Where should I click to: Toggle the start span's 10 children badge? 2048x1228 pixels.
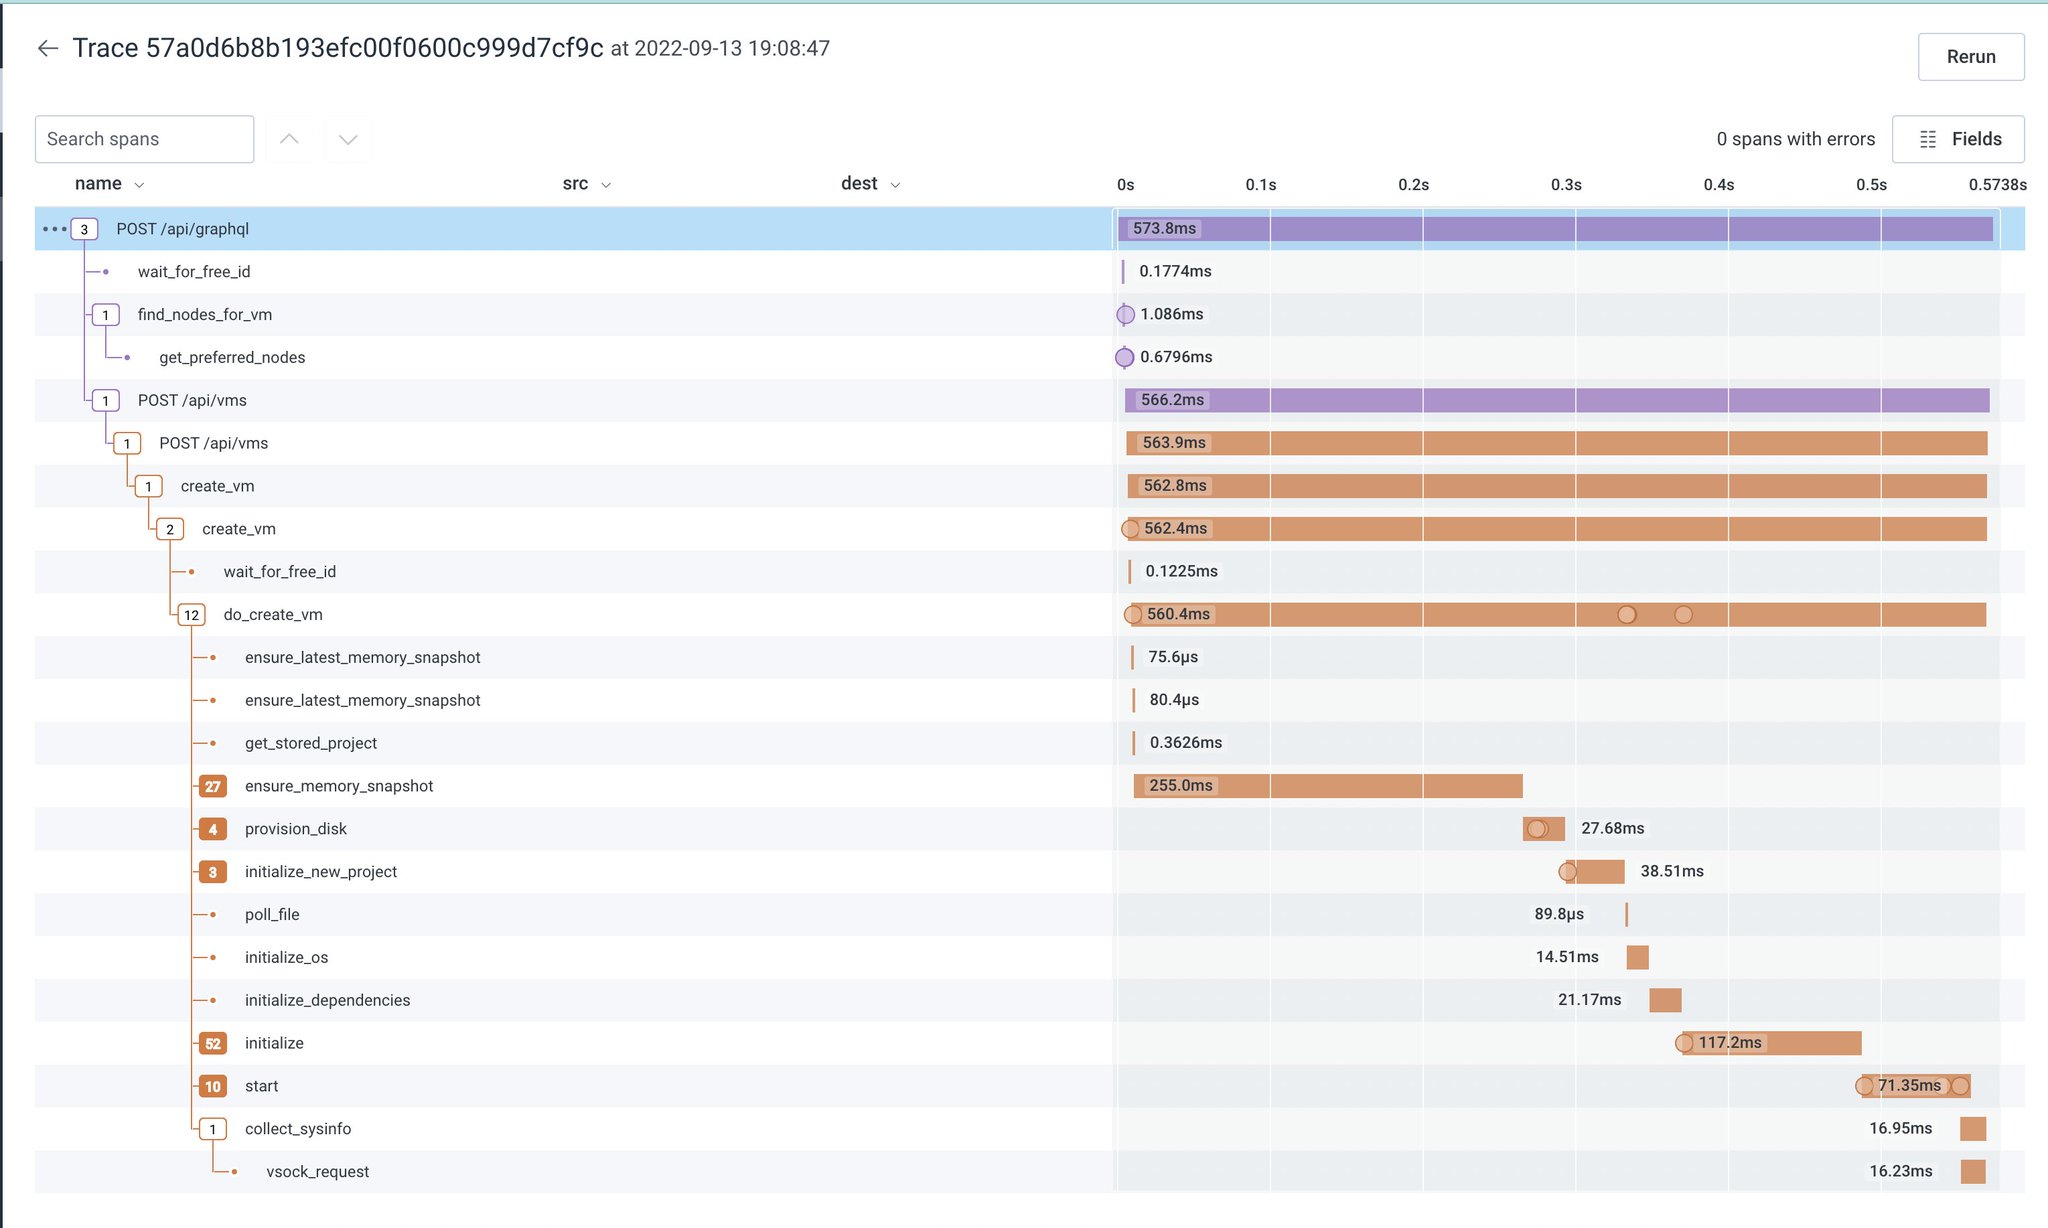click(212, 1086)
